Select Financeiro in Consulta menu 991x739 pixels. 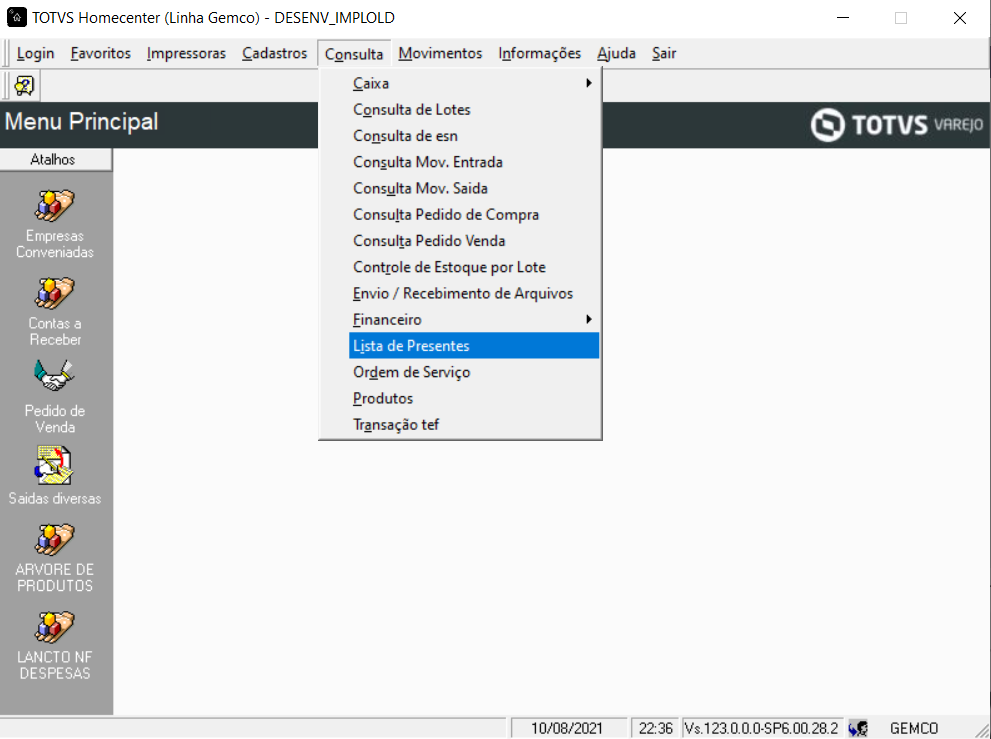click(474, 319)
